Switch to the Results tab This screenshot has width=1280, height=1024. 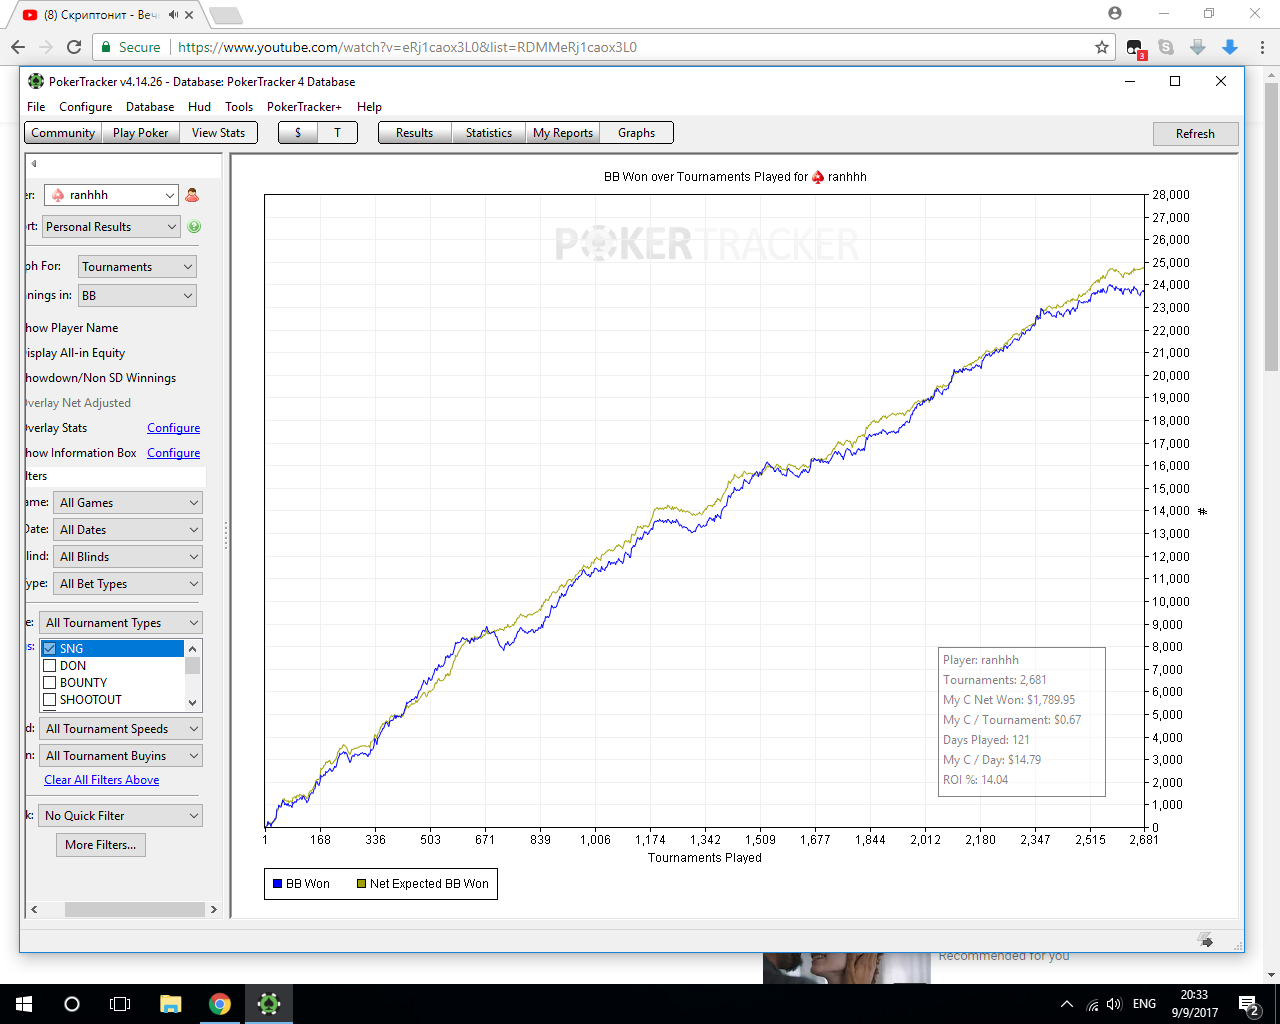click(x=415, y=133)
